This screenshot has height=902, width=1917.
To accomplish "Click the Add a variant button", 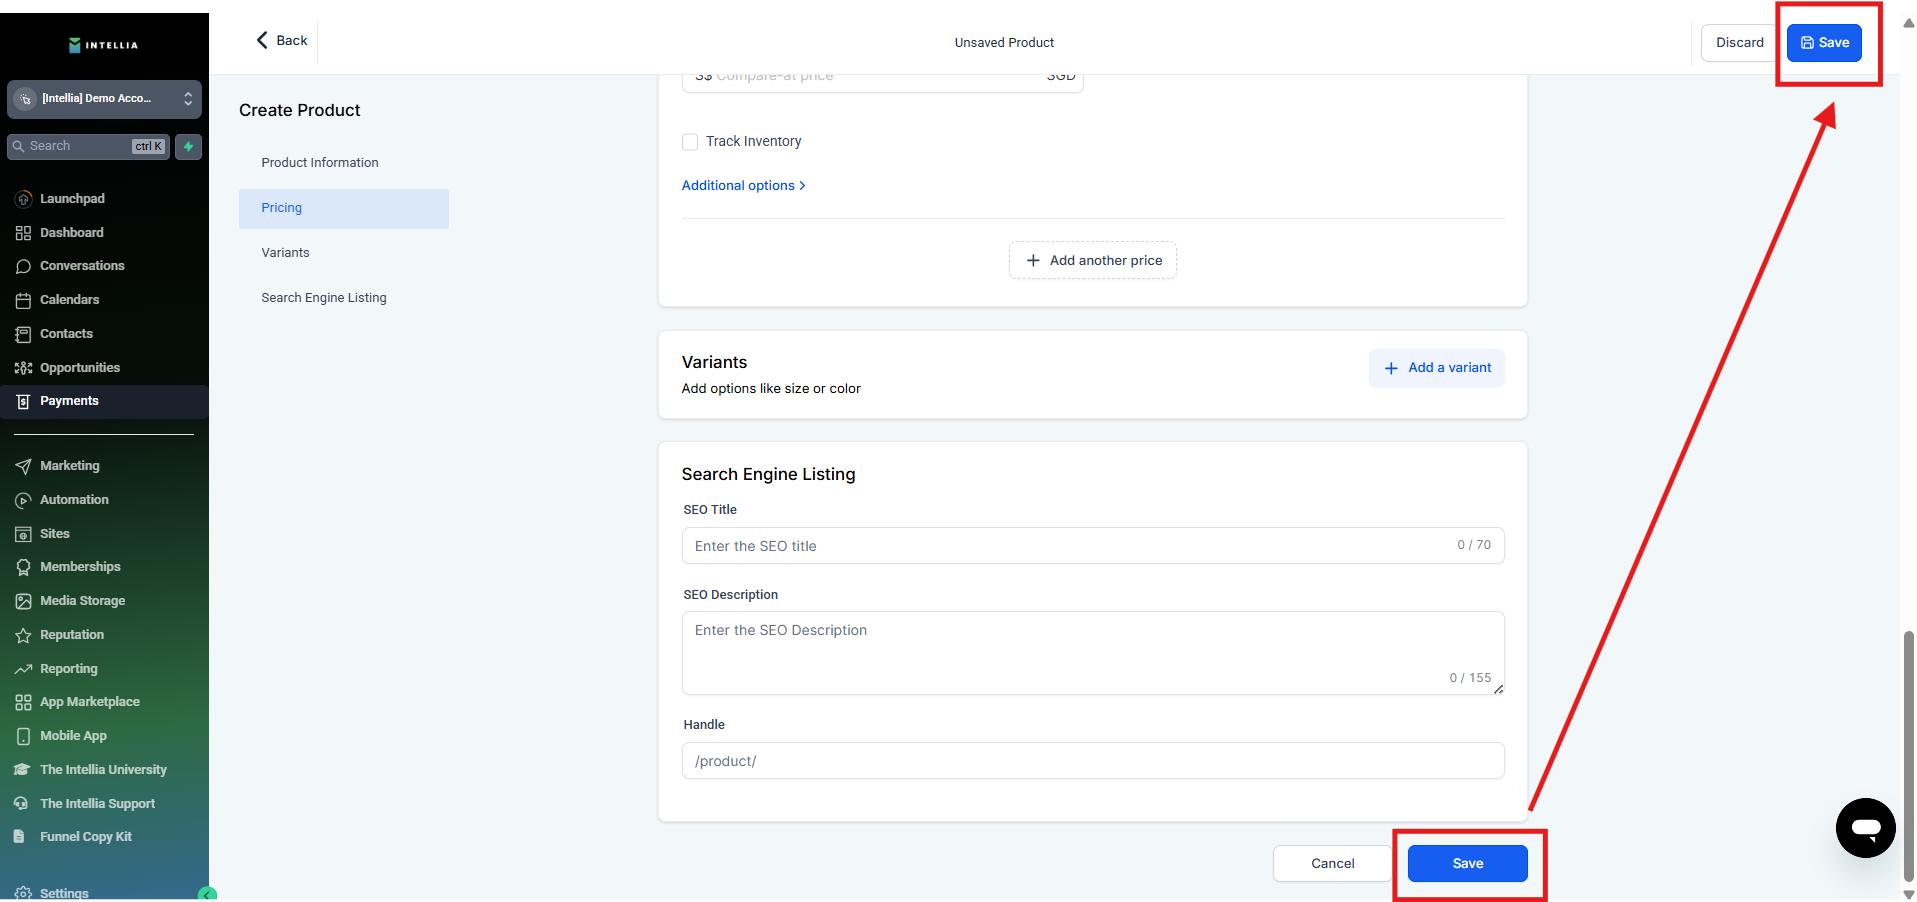I will 1436,368.
